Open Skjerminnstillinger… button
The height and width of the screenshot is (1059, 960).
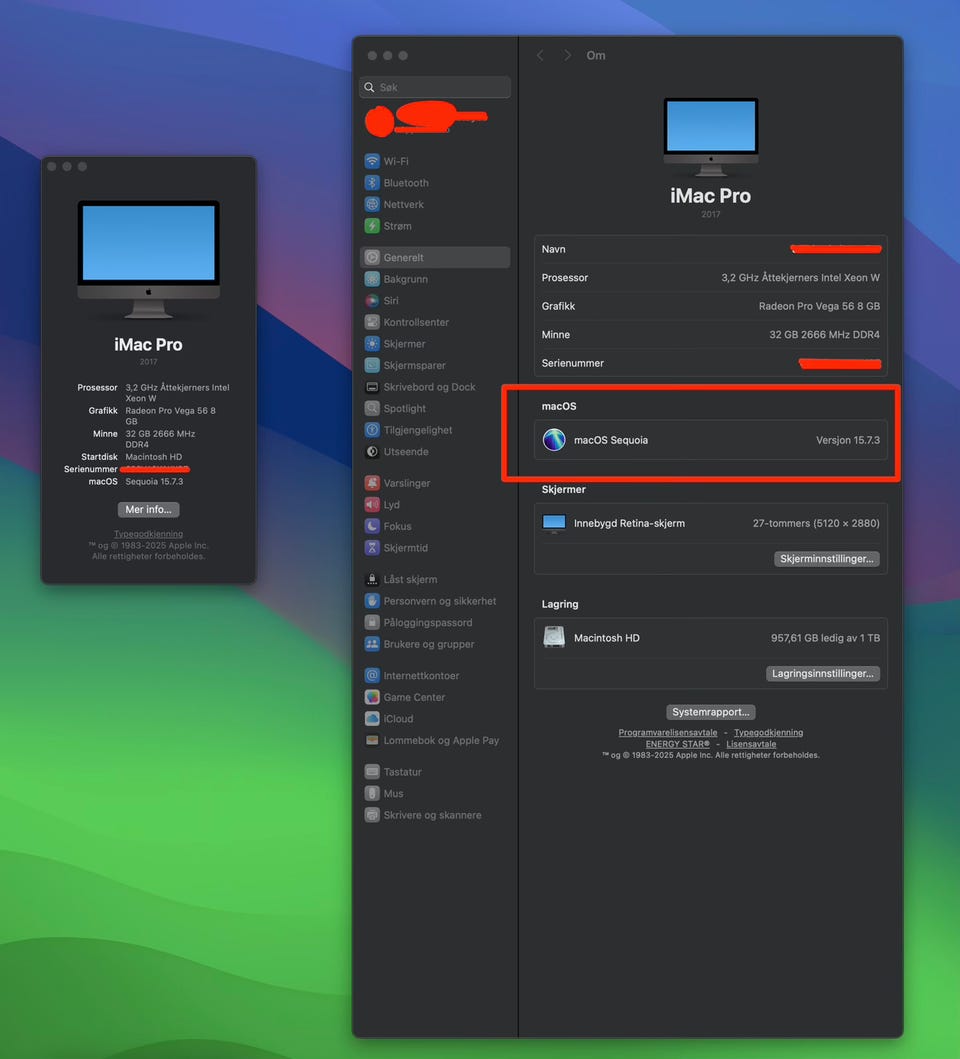click(826, 559)
